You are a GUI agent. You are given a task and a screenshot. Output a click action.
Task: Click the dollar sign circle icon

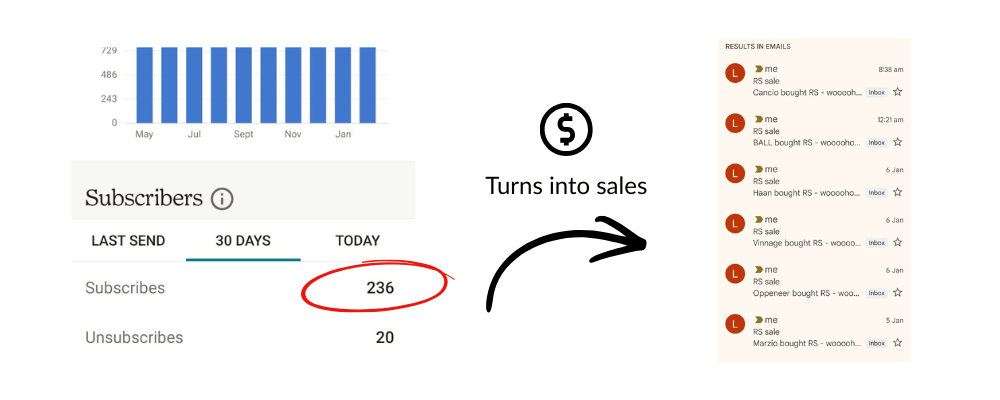[x=566, y=131]
